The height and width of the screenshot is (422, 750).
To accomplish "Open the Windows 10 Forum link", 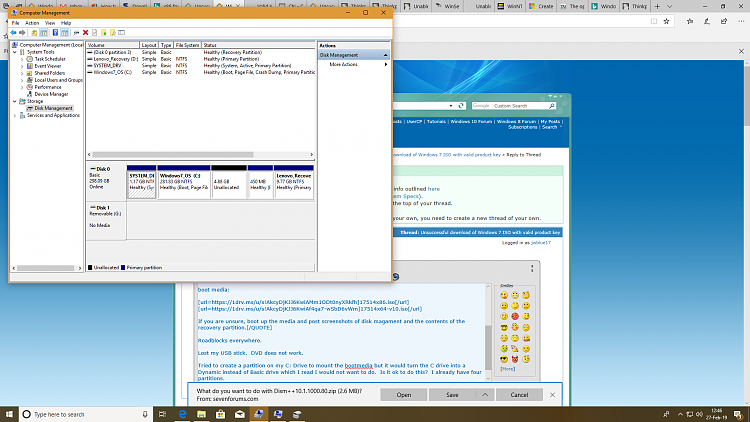I will point(471,122).
